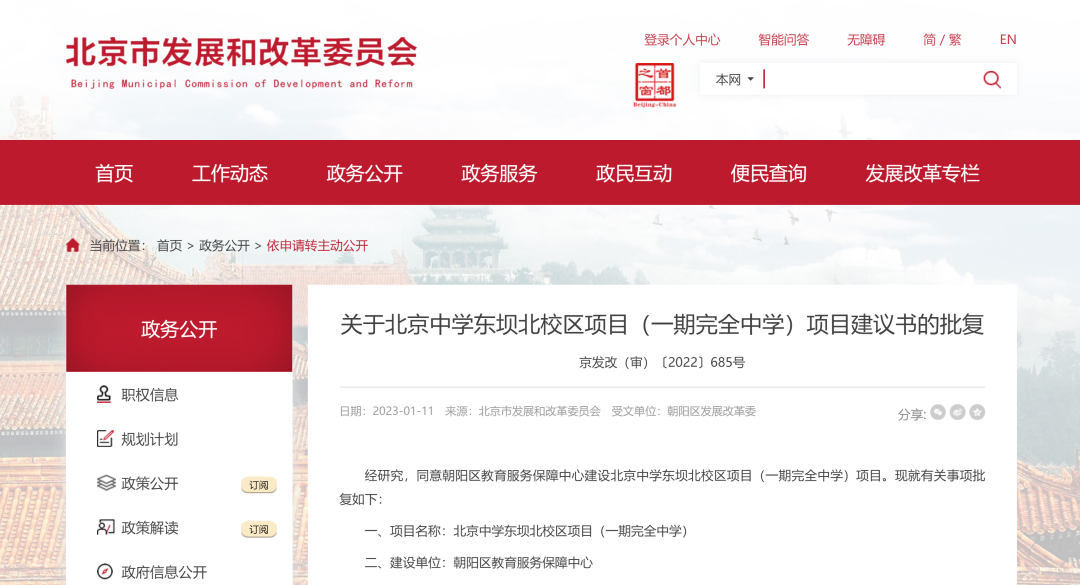Image resolution: width=1080 pixels, height=585 pixels.
Task: Share article via Weibo icon
Action: (958, 412)
